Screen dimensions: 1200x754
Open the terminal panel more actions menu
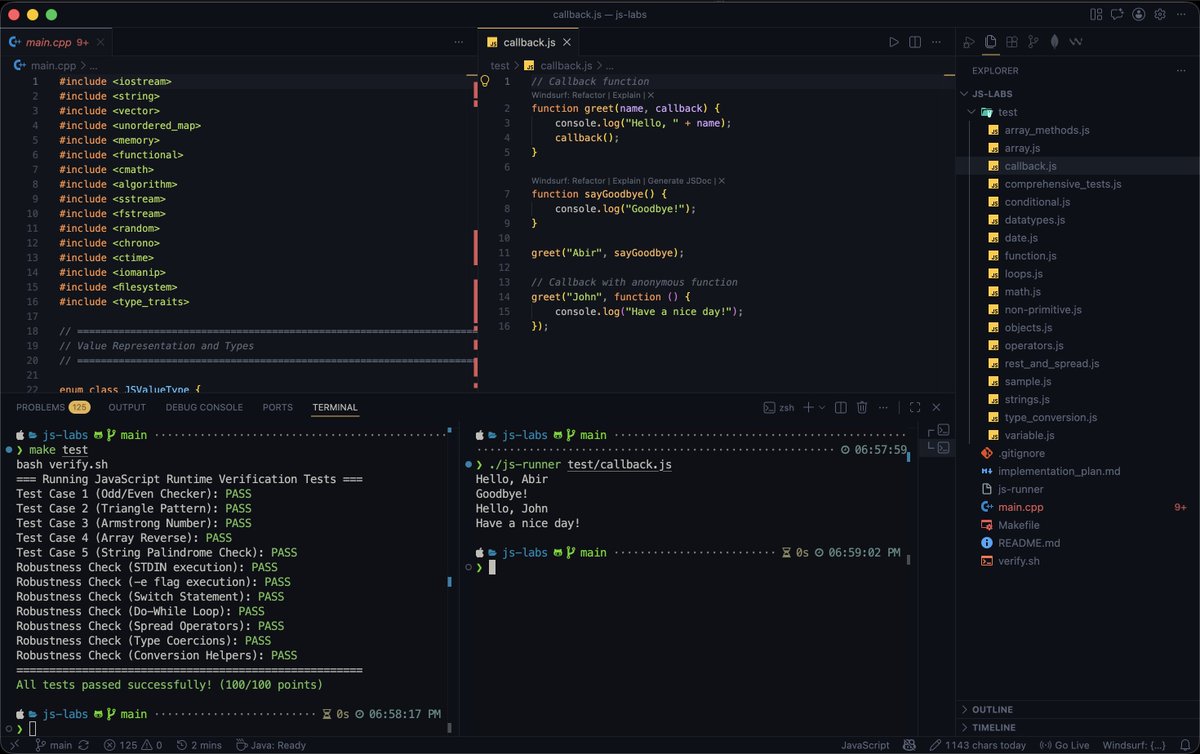pyautogui.click(x=884, y=407)
